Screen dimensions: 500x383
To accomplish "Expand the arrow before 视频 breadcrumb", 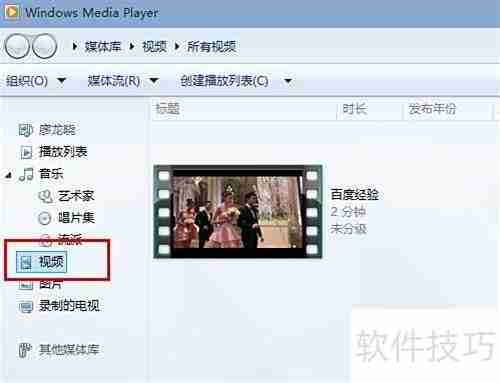I will coord(132,46).
